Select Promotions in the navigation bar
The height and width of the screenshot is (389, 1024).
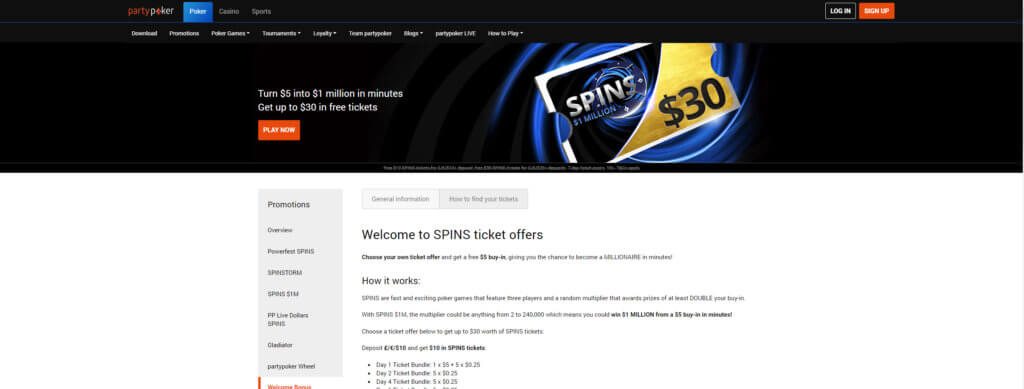click(x=184, y=33)
